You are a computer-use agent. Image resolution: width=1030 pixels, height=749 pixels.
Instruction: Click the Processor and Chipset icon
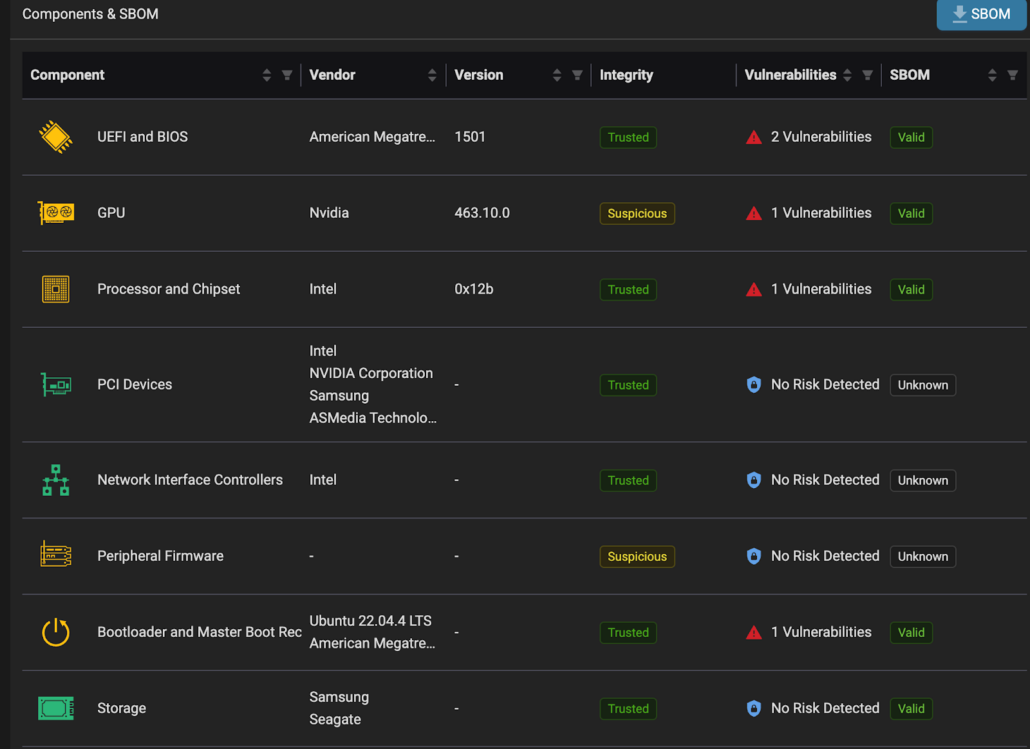(55, 289)
